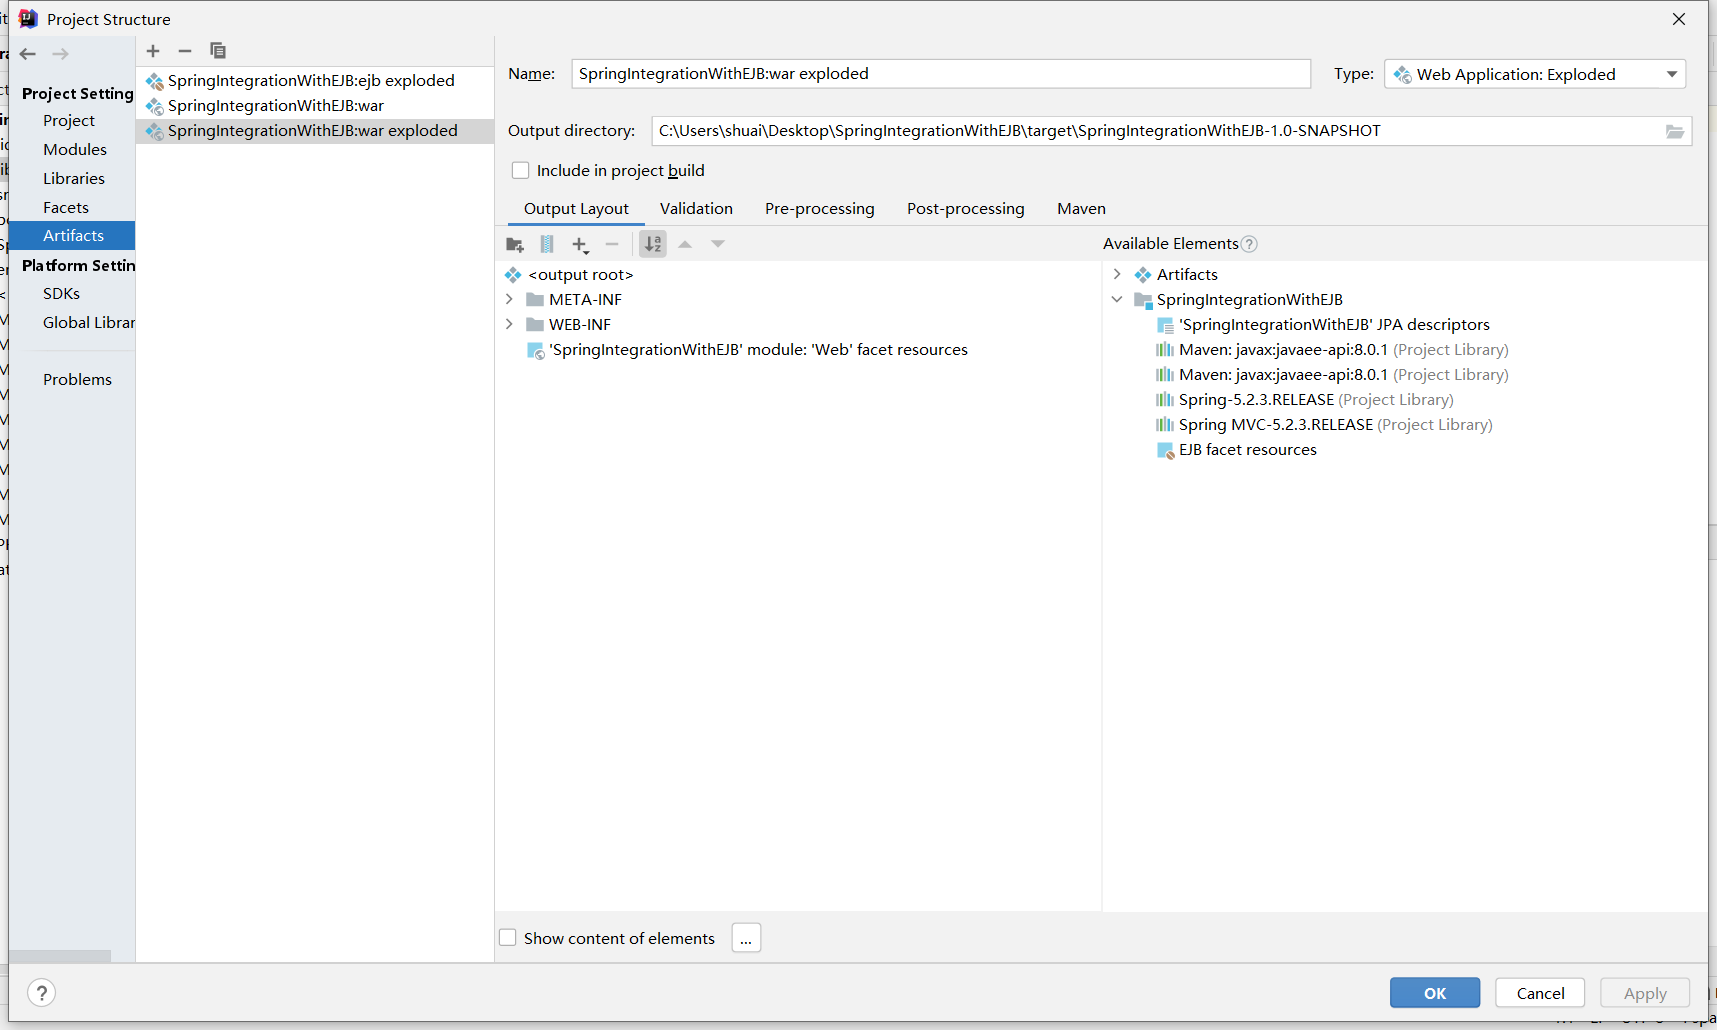Screen dimensions: 1717x1030
Task: Select Facets in the sidebar
Action: [x=66, y=208]
